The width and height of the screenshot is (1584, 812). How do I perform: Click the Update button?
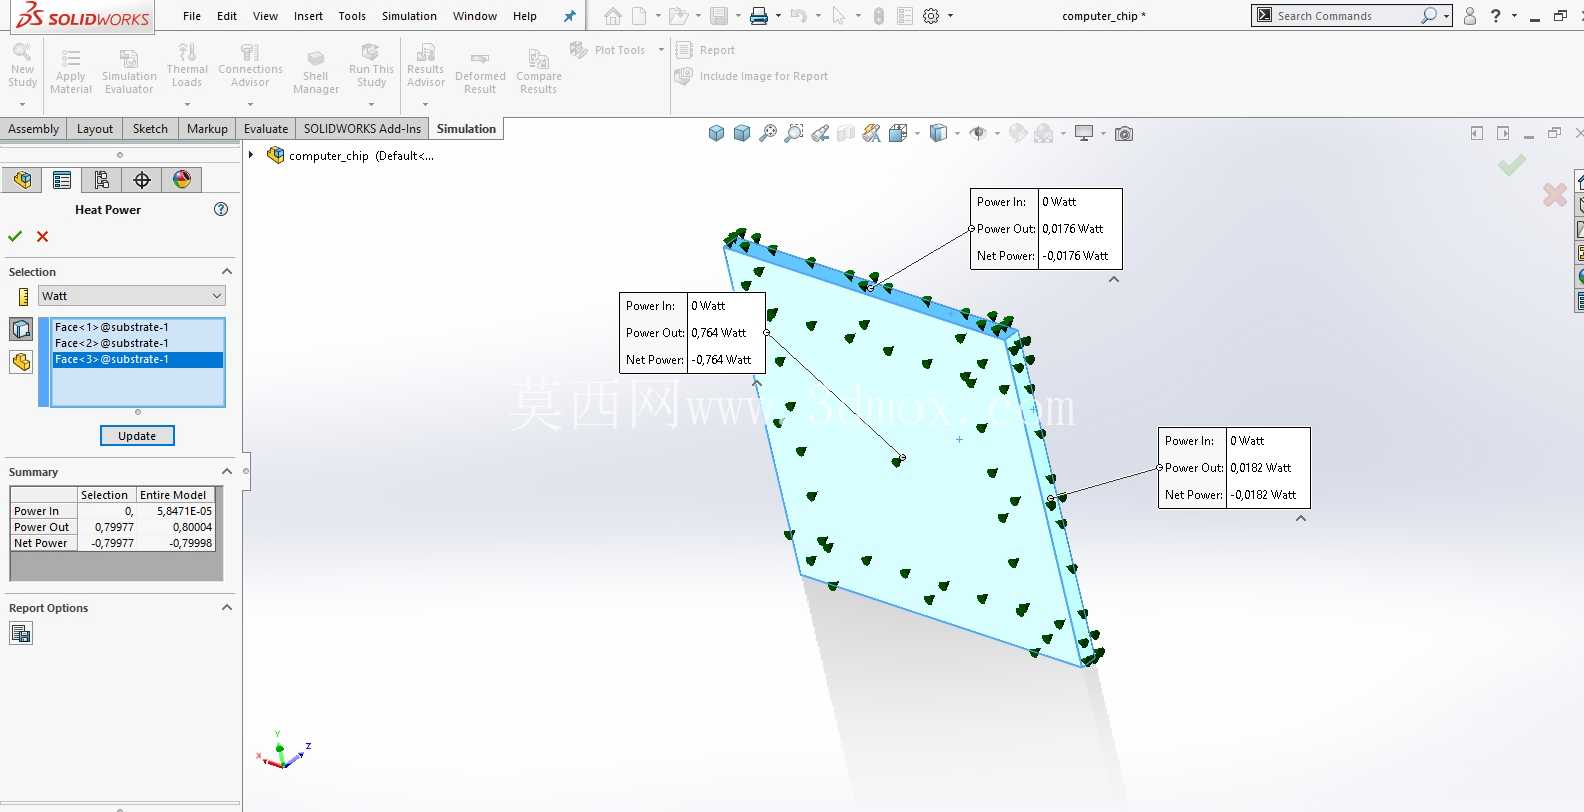[137, 436]
